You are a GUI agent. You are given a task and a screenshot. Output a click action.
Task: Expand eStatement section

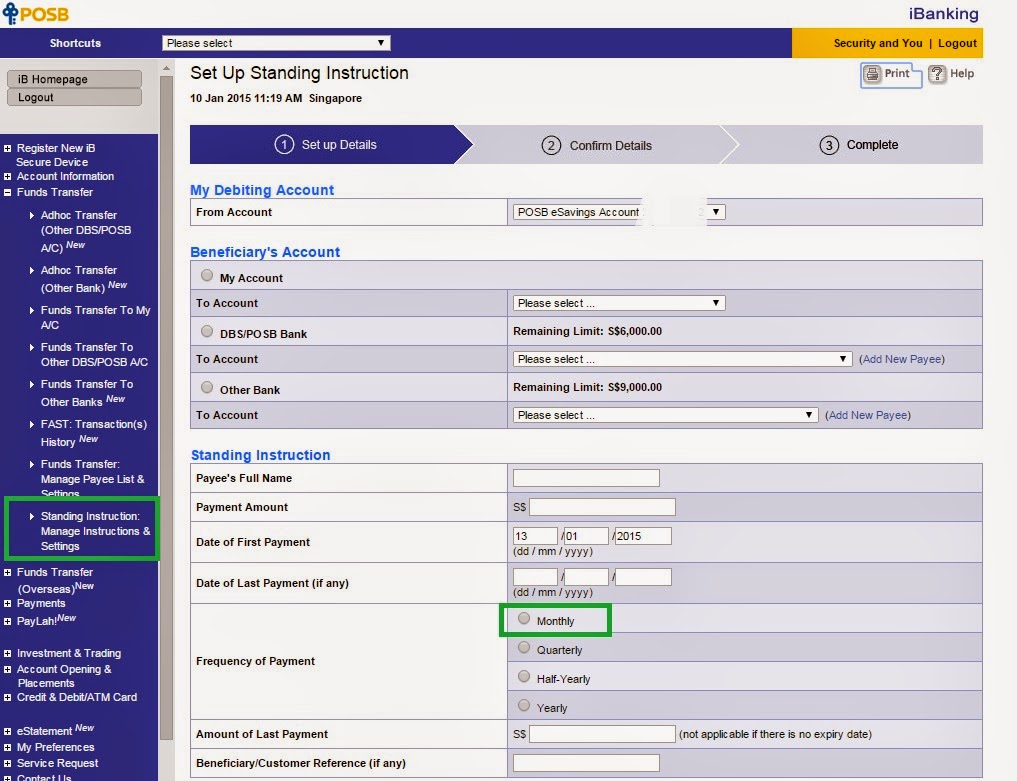point(8,731)
